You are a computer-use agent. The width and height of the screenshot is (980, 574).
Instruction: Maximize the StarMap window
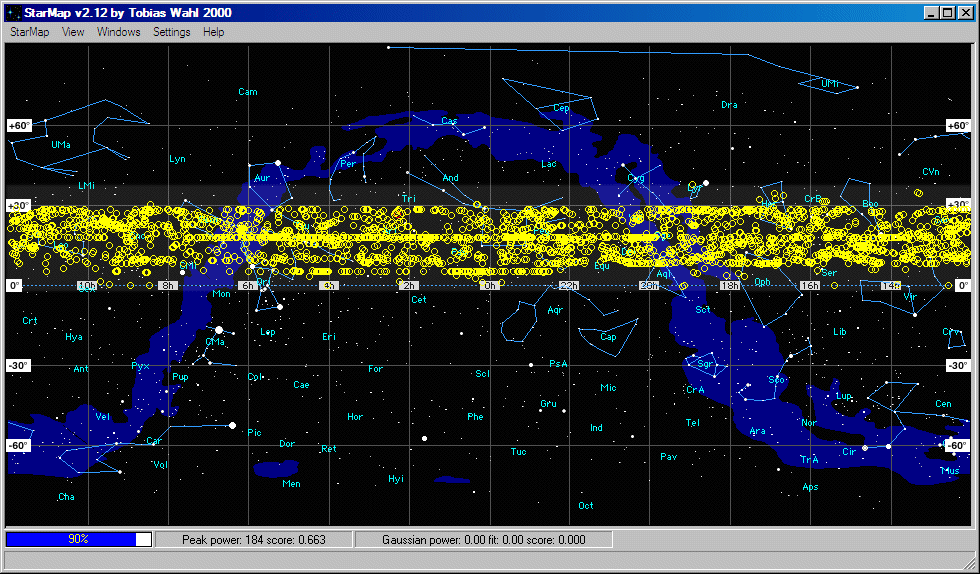948,12
